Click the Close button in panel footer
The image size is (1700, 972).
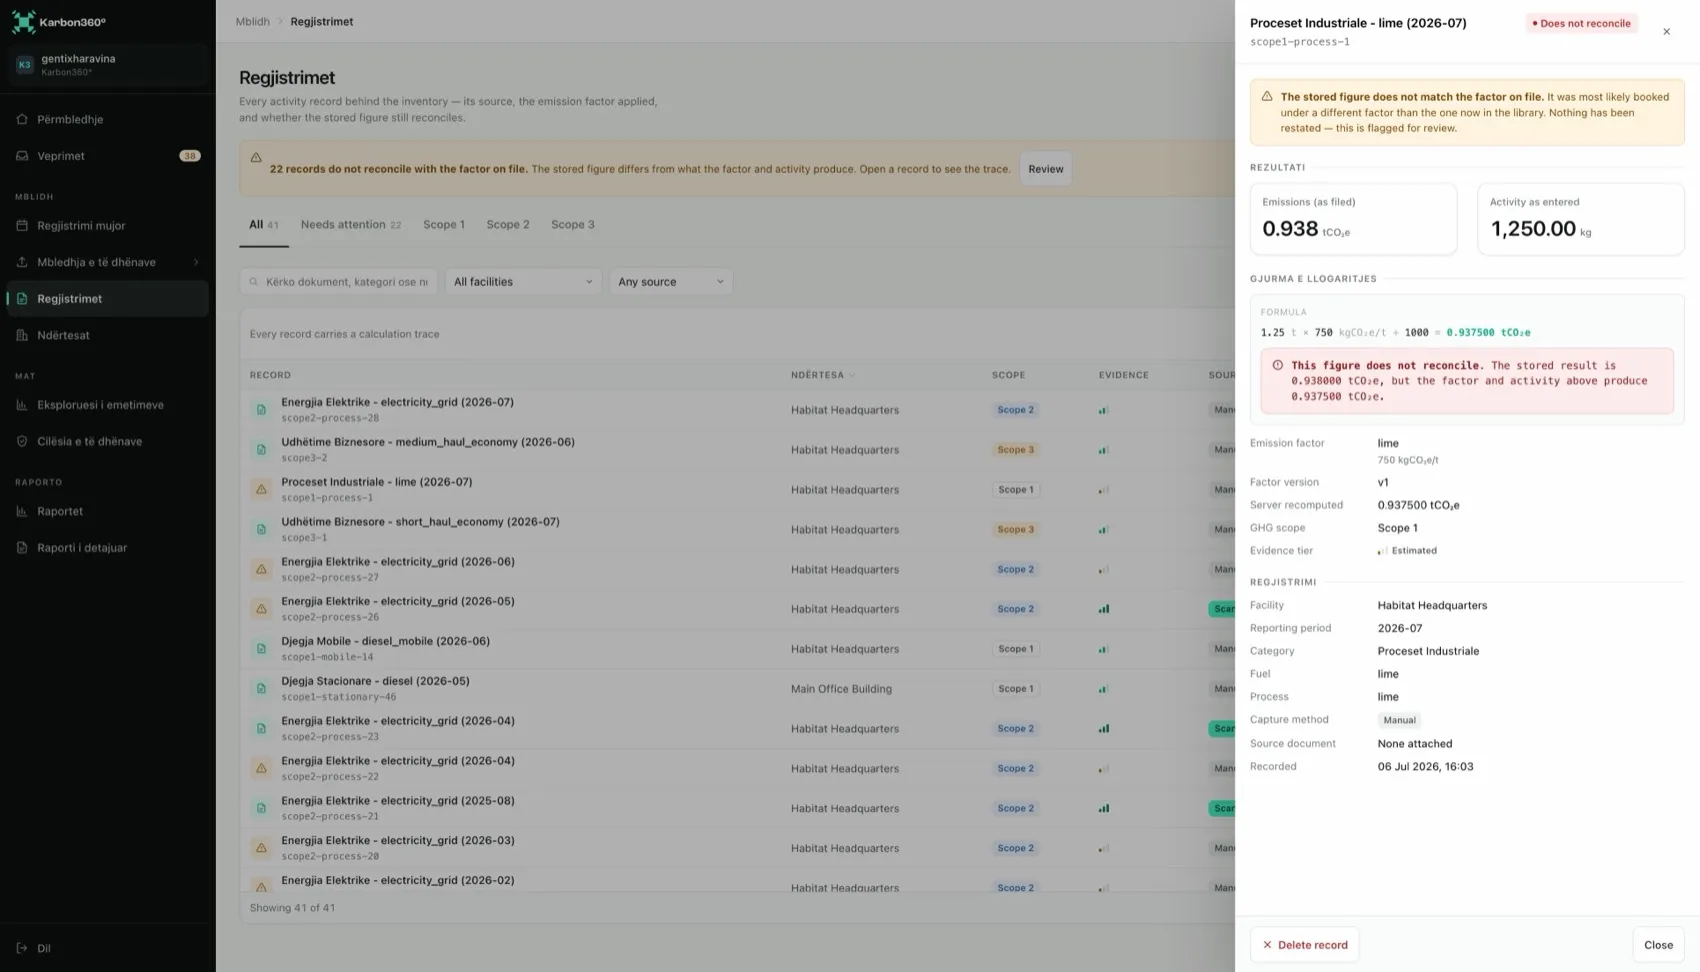[1658, 945]
